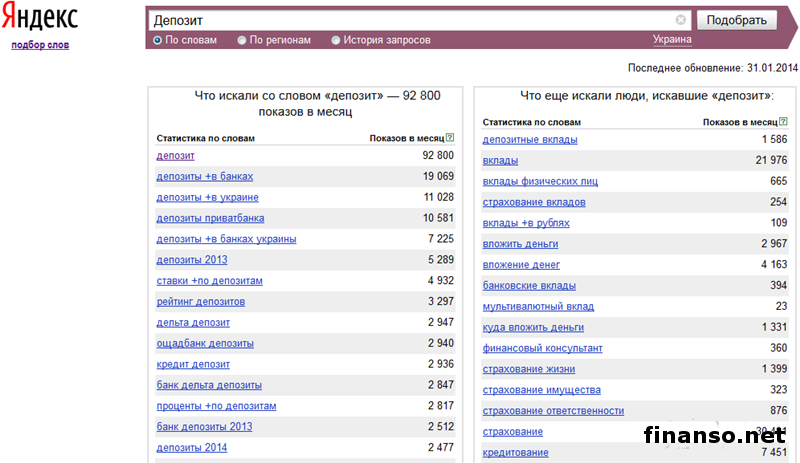Click the 'ощадбанк депозиты' link

tap(204, 343)
